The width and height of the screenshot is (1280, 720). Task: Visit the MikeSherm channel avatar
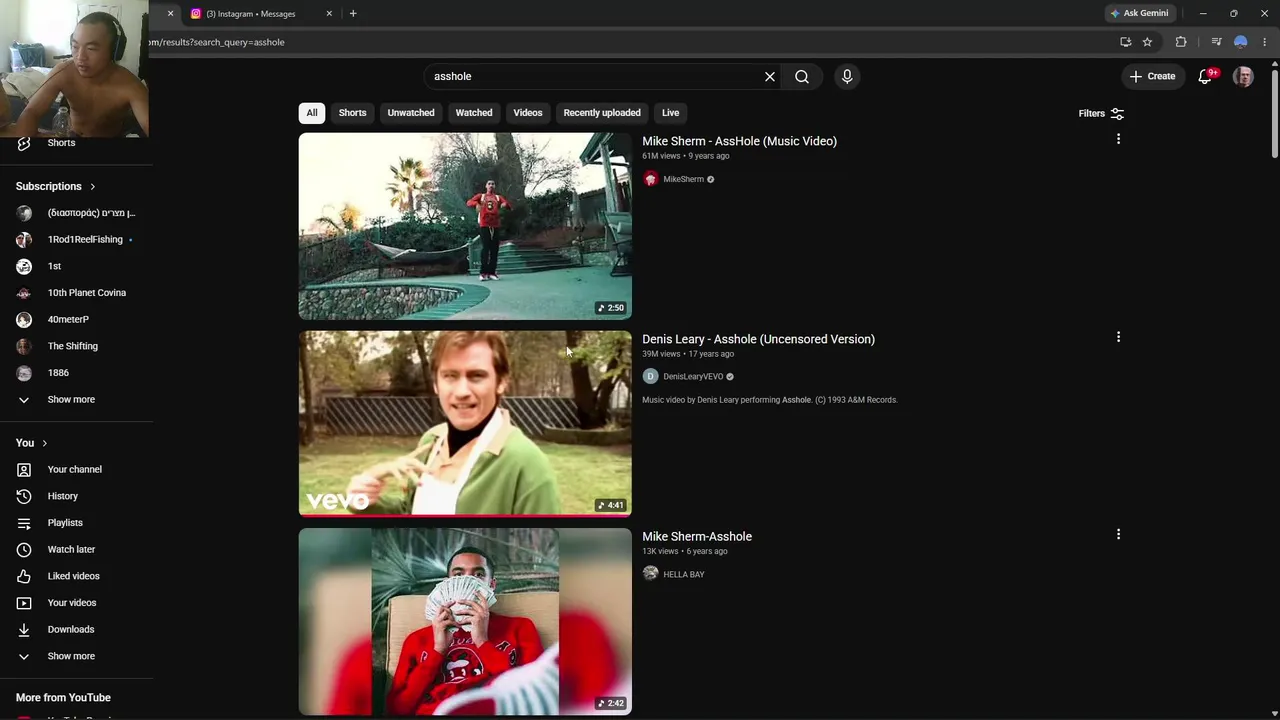650,179
